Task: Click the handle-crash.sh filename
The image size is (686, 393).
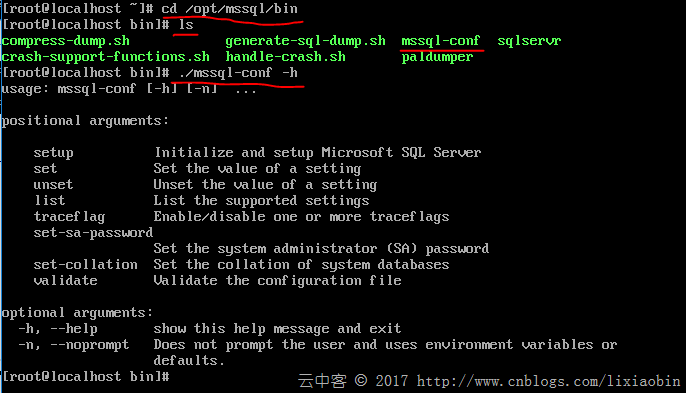Action: click(x=285, y=56)
